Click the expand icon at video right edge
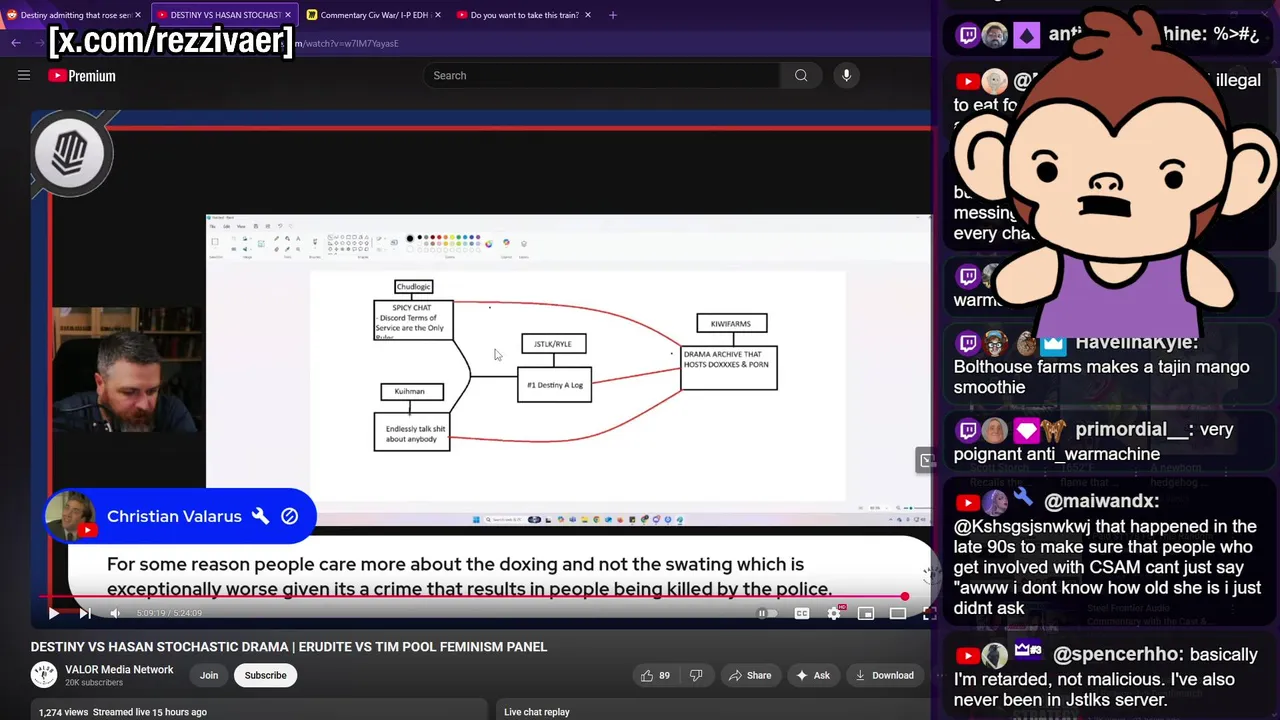Viewport: 1280px width, 720px height. [x=927, y=460]
